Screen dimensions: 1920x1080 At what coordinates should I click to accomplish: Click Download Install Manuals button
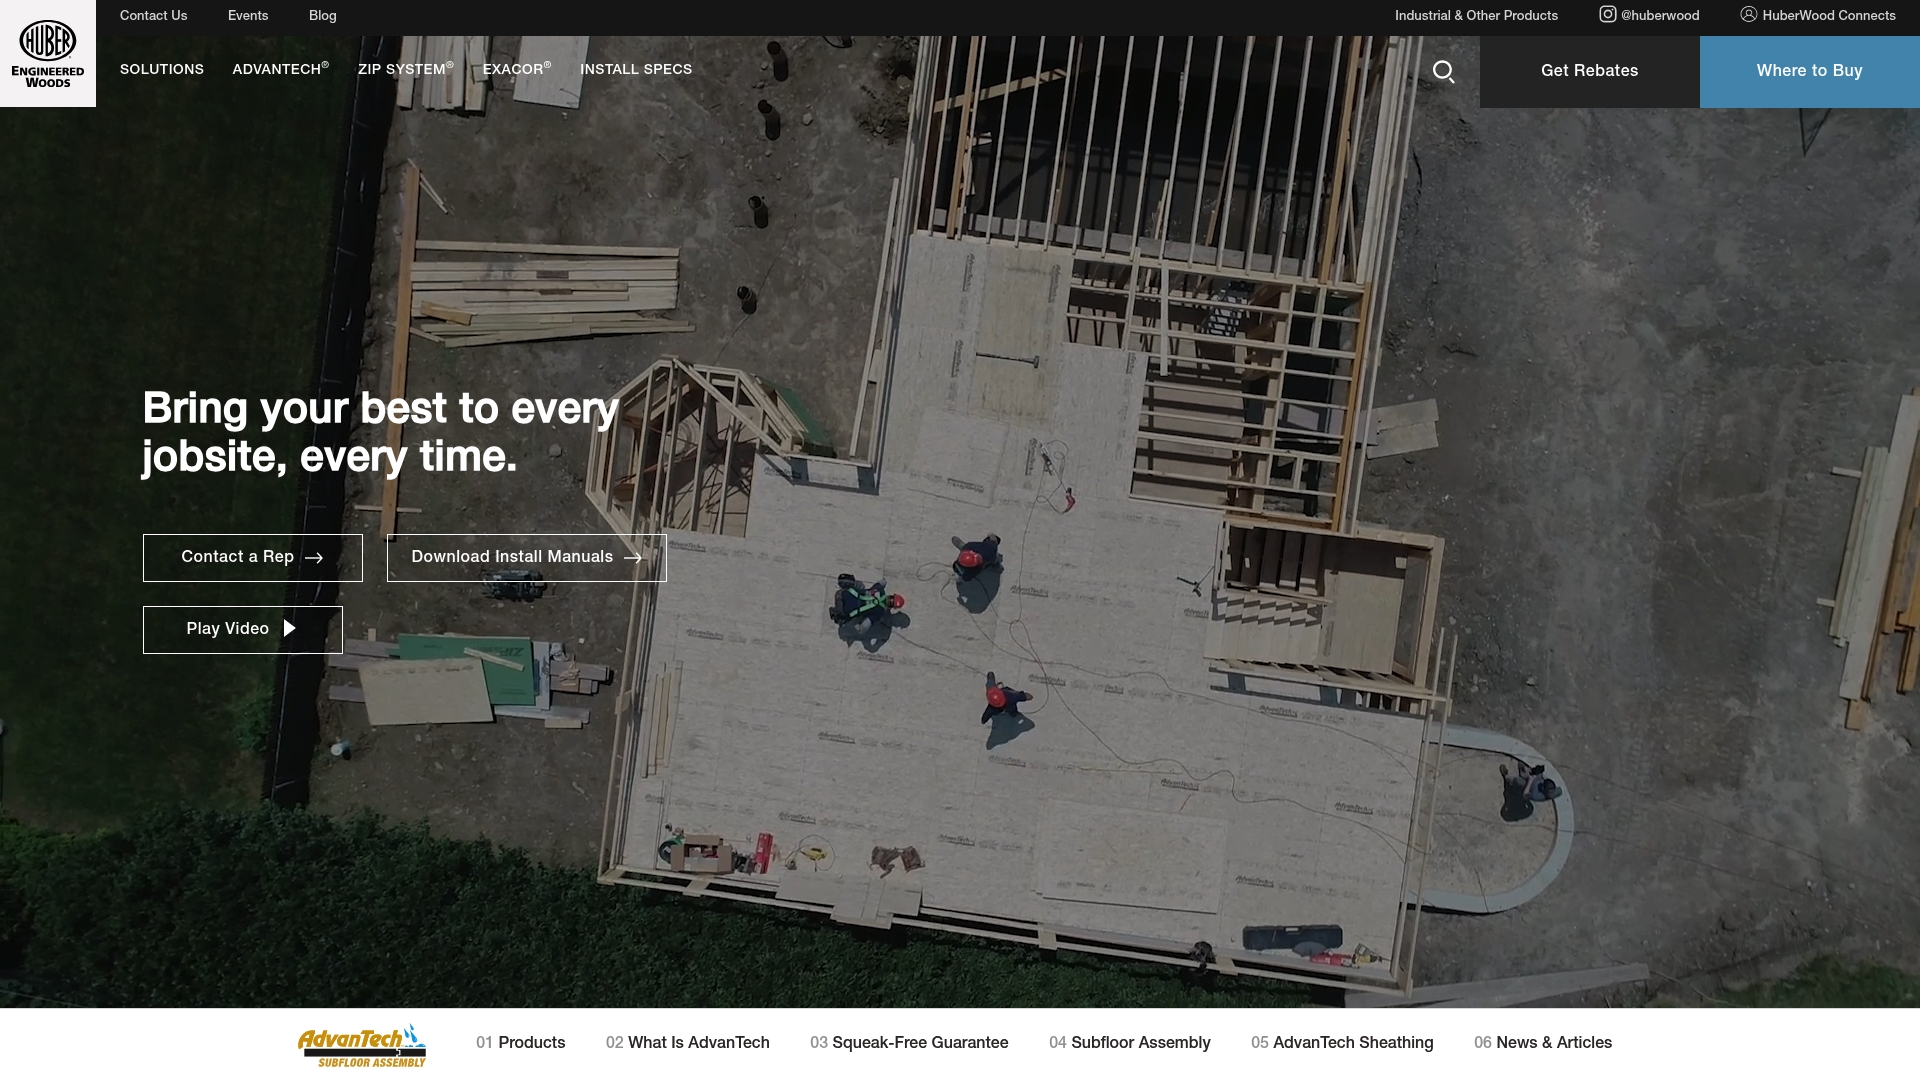point(527,557)
